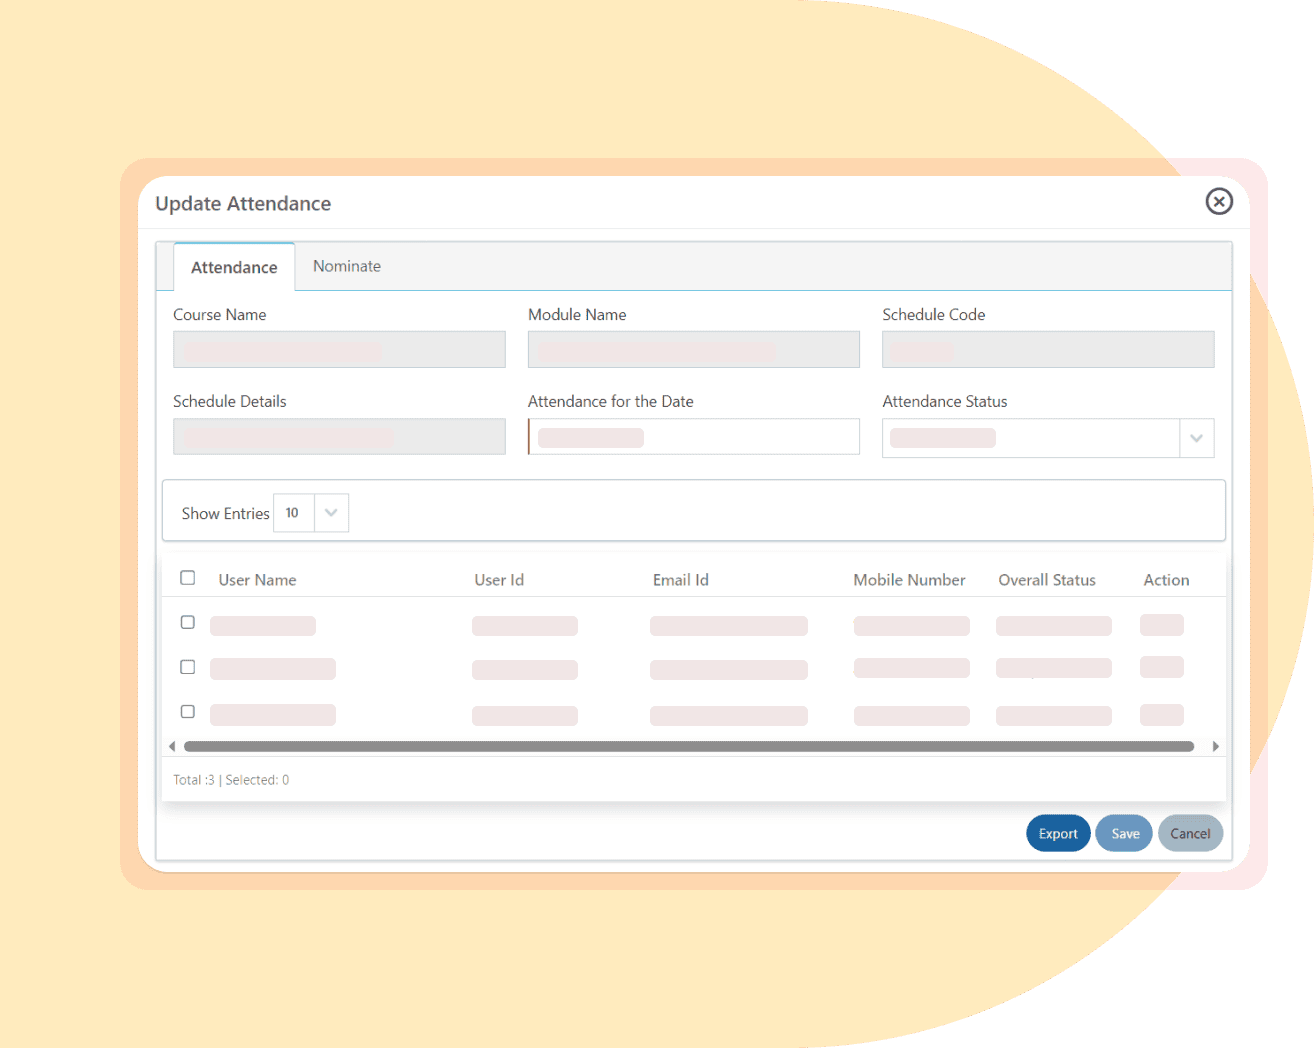Click the Save button
Image resolution: width=1314 pixels, height=1048 pixels.
1125,834
